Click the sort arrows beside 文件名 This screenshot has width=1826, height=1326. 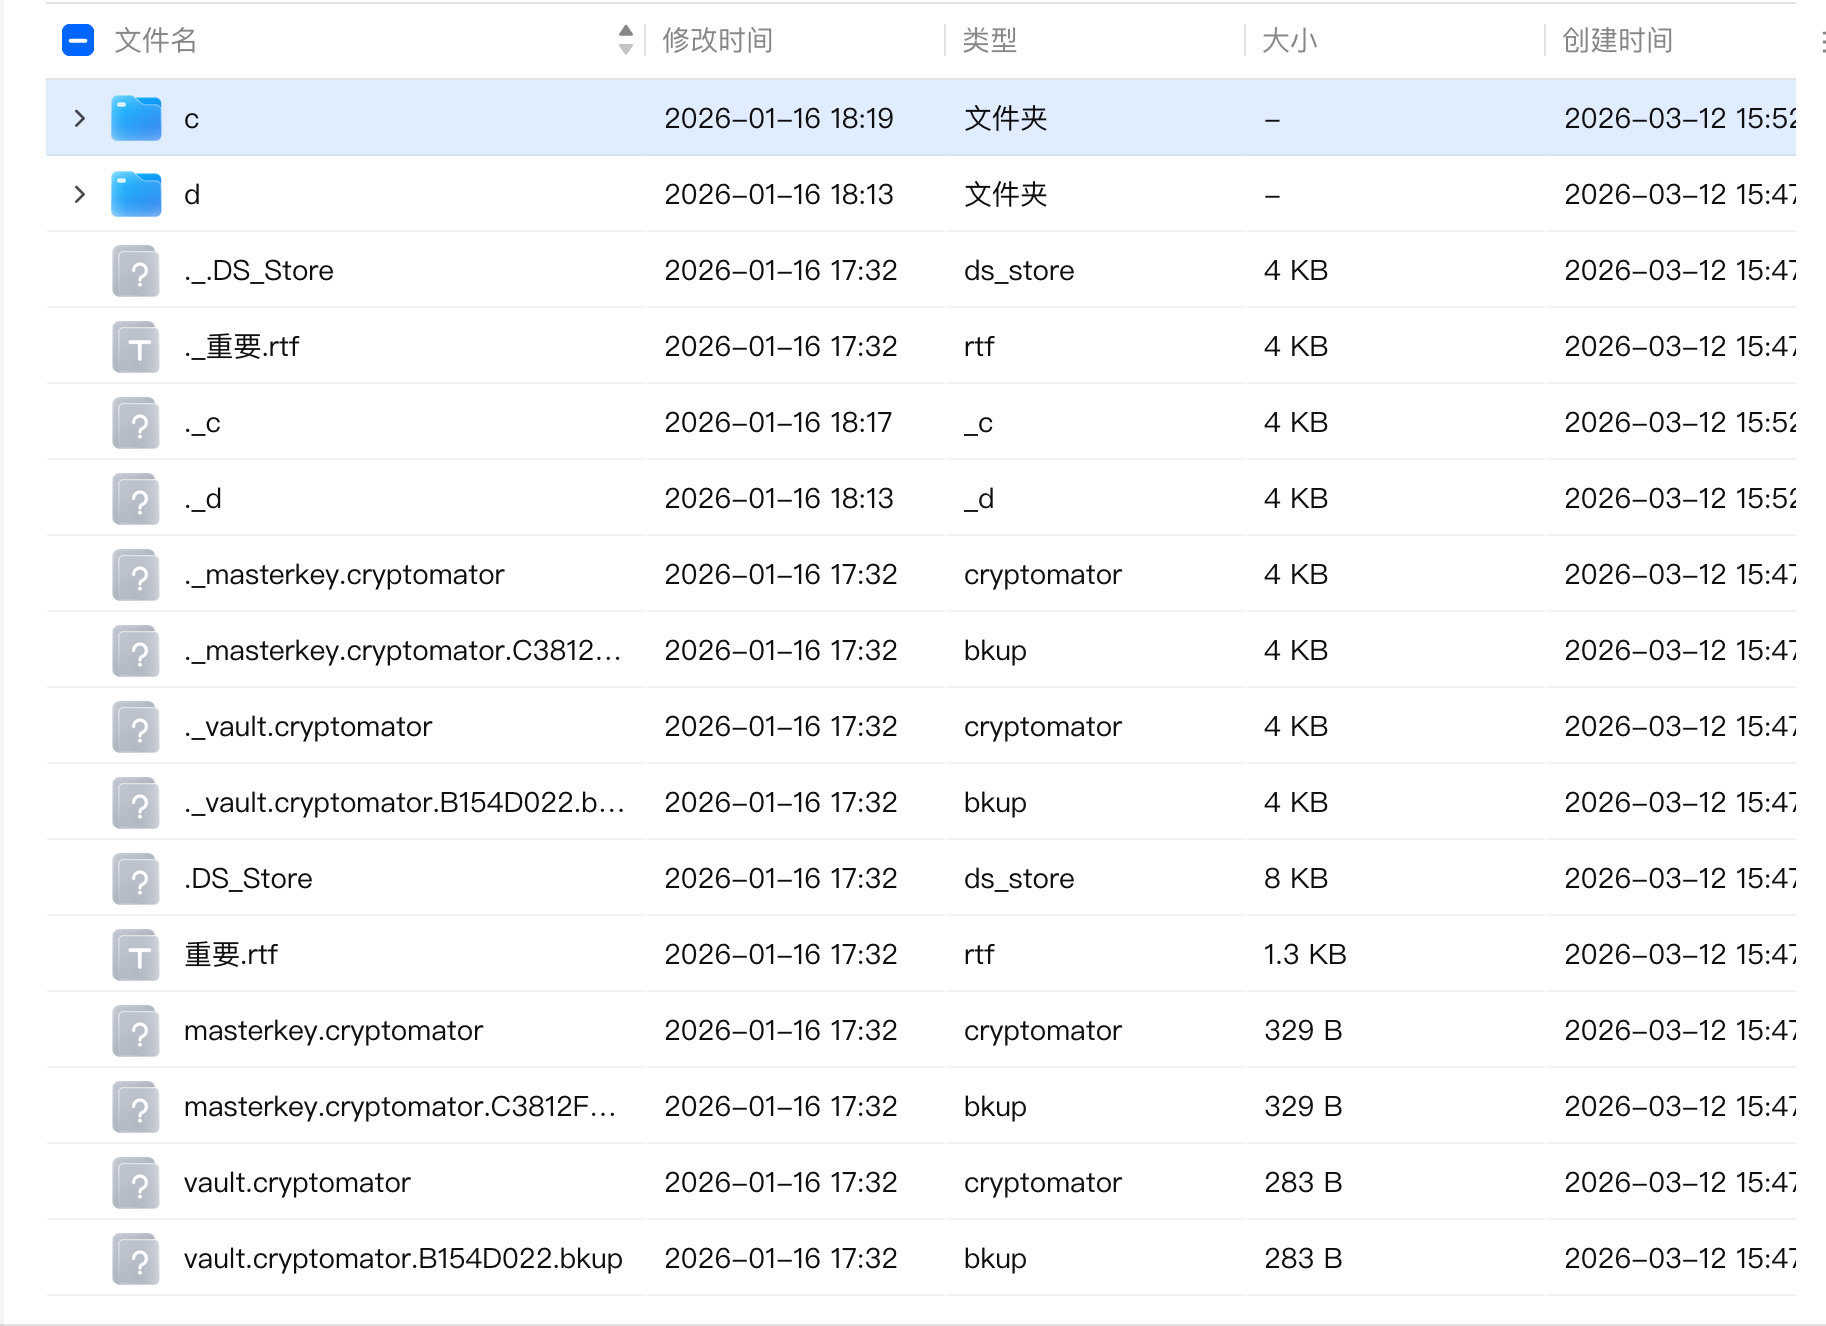pyautogui.click(x=625, y=40)
